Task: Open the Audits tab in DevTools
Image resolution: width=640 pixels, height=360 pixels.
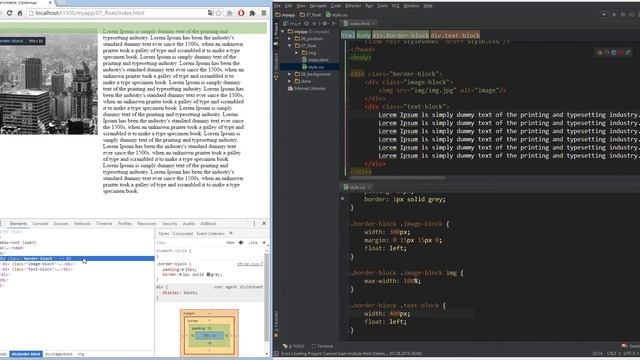Action: pos(189,224)
